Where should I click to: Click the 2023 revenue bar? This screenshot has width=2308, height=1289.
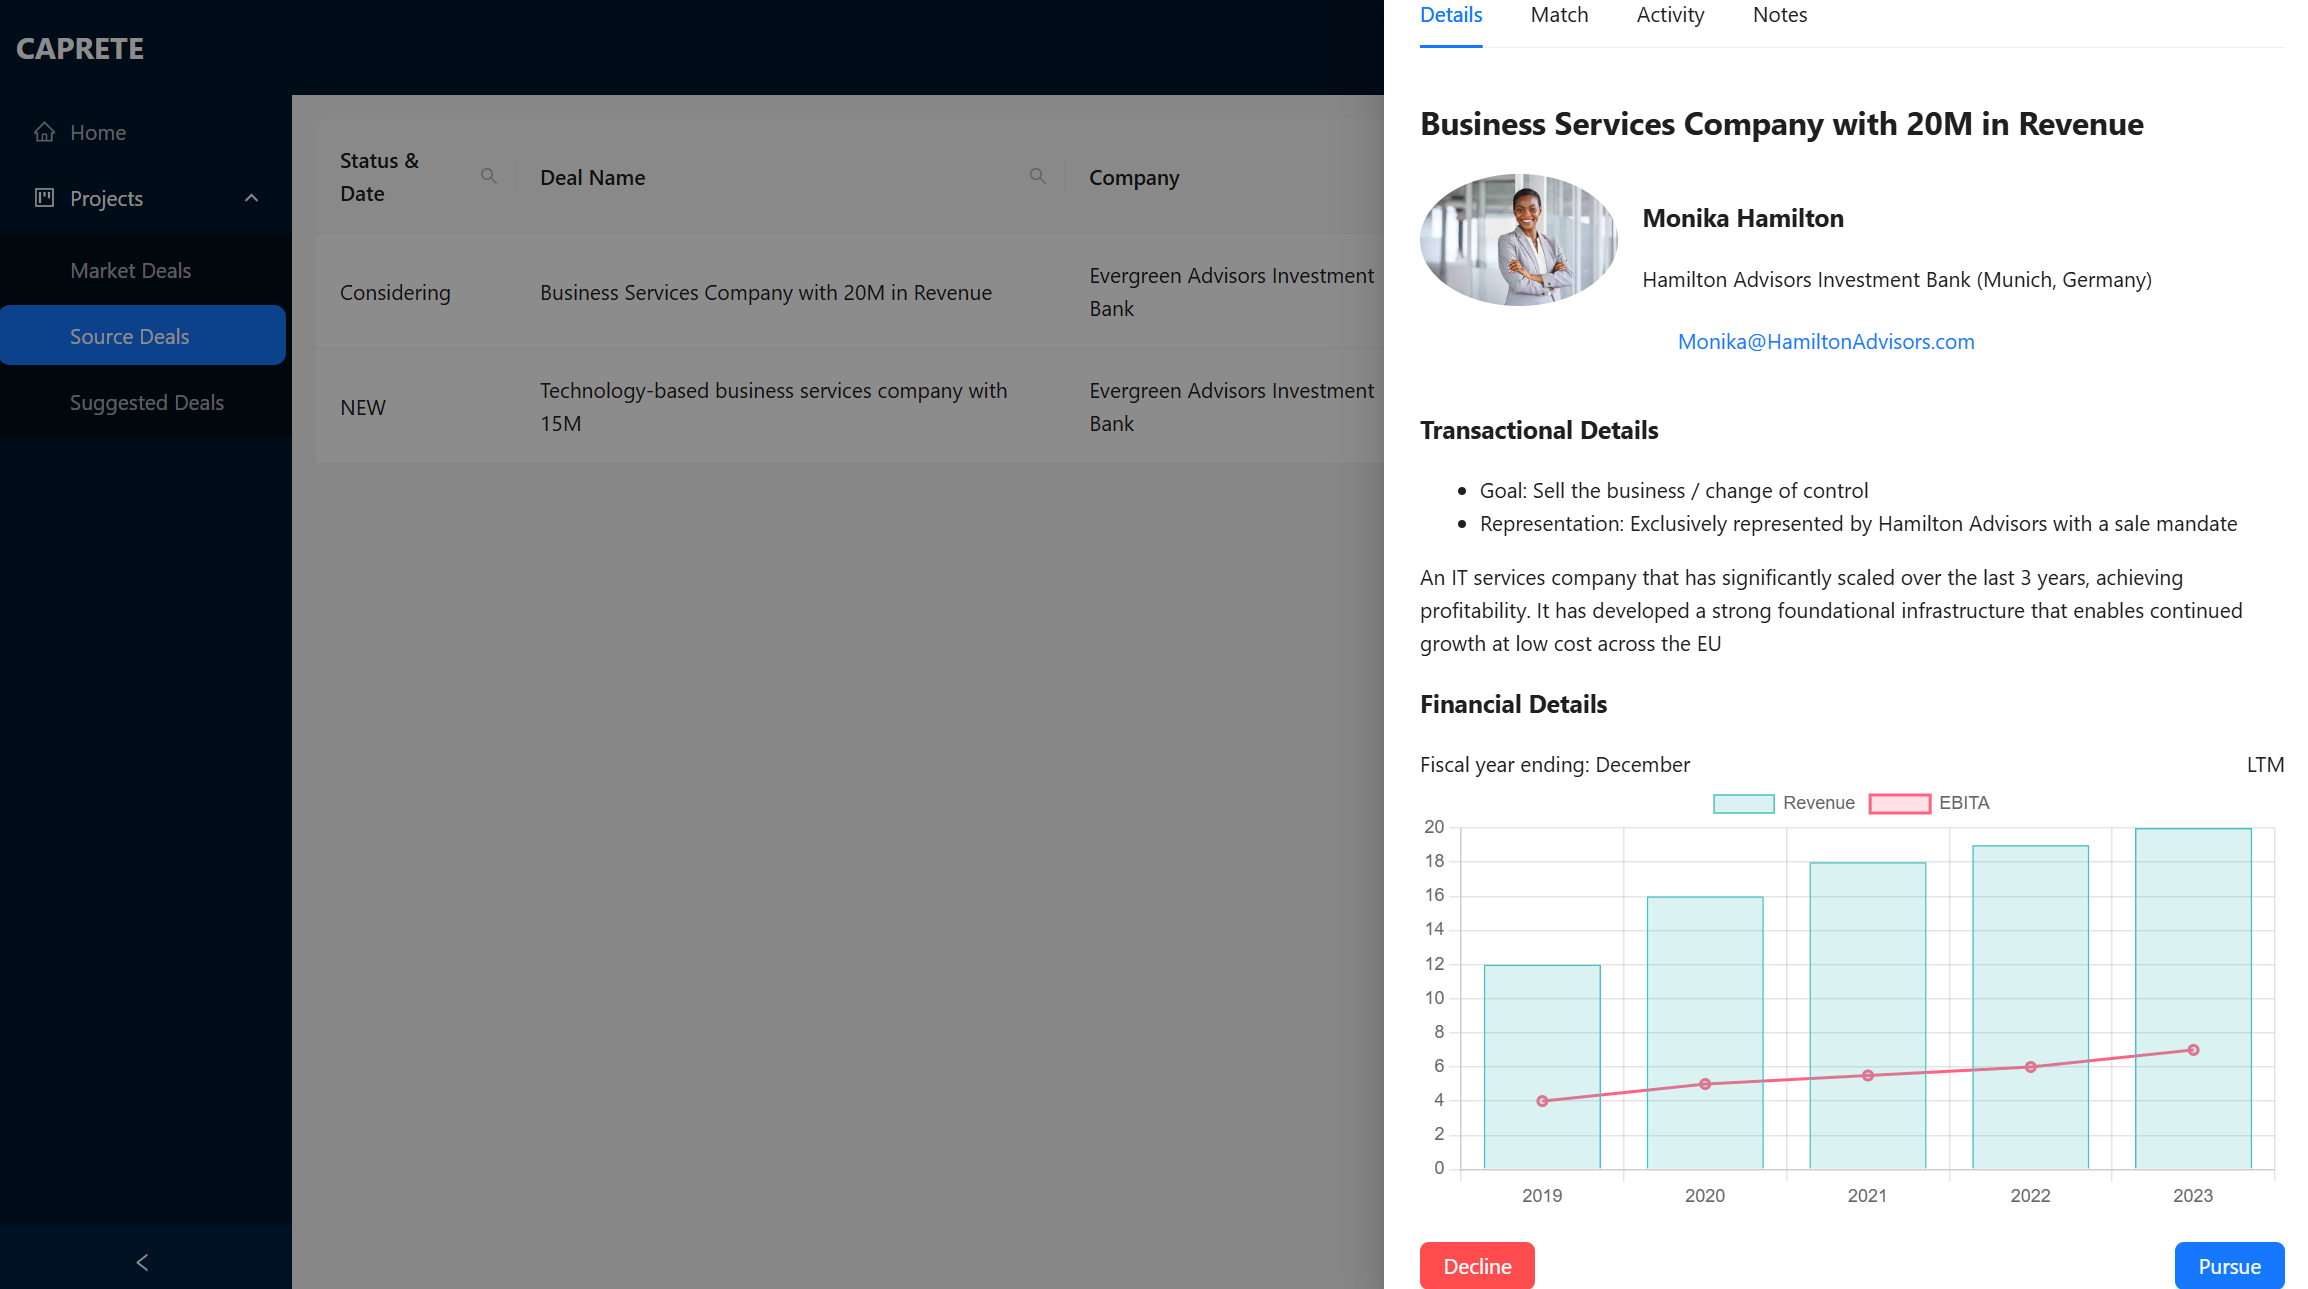(x=2192, y=940)
